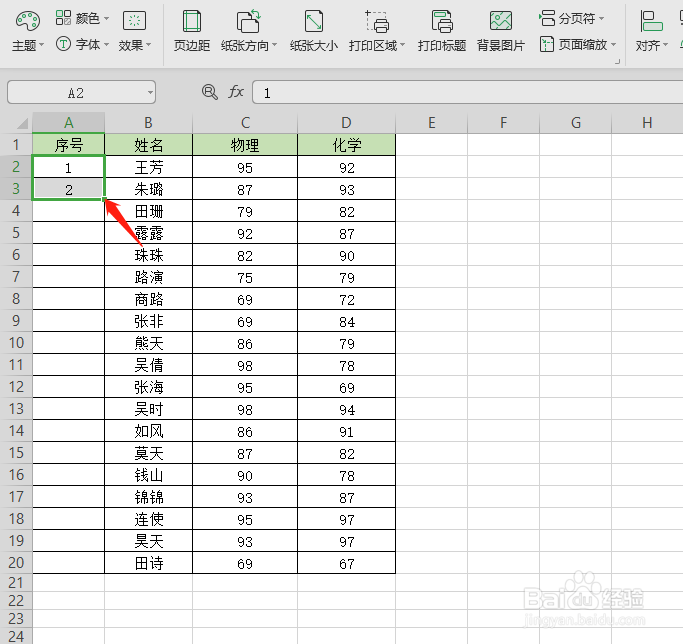Image resolution: width=683 pixels, height=644 pixels.
Task: Click the 化学 header cell
Action: point(346,145)
